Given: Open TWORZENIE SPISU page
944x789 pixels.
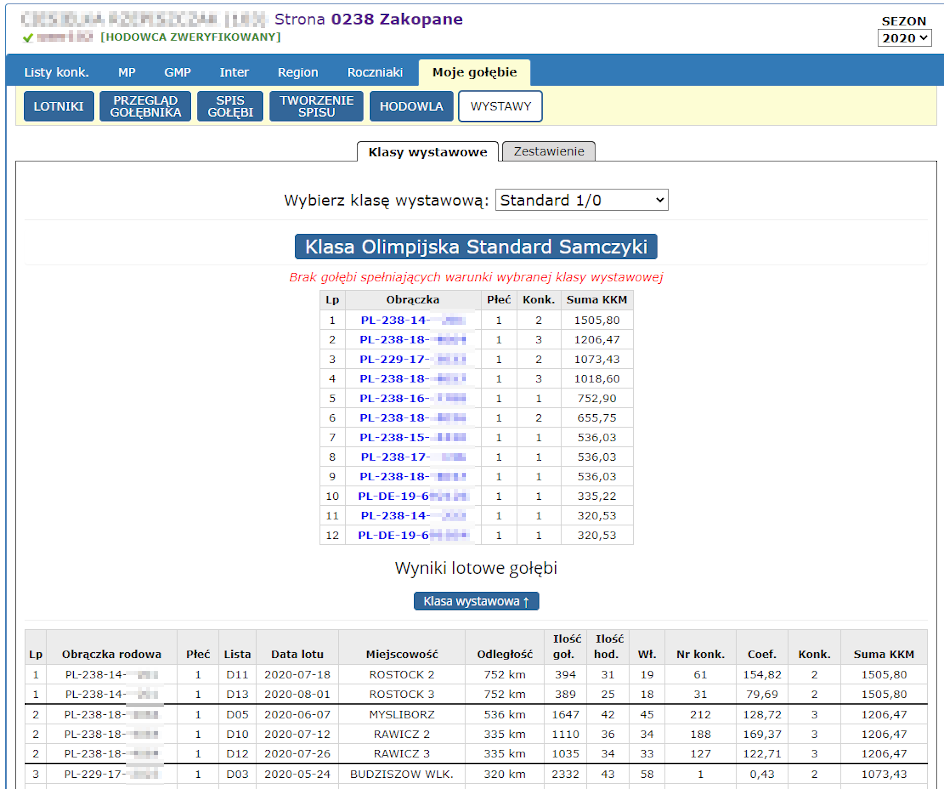Looking at the screenshot, I should tap(316, 106).
